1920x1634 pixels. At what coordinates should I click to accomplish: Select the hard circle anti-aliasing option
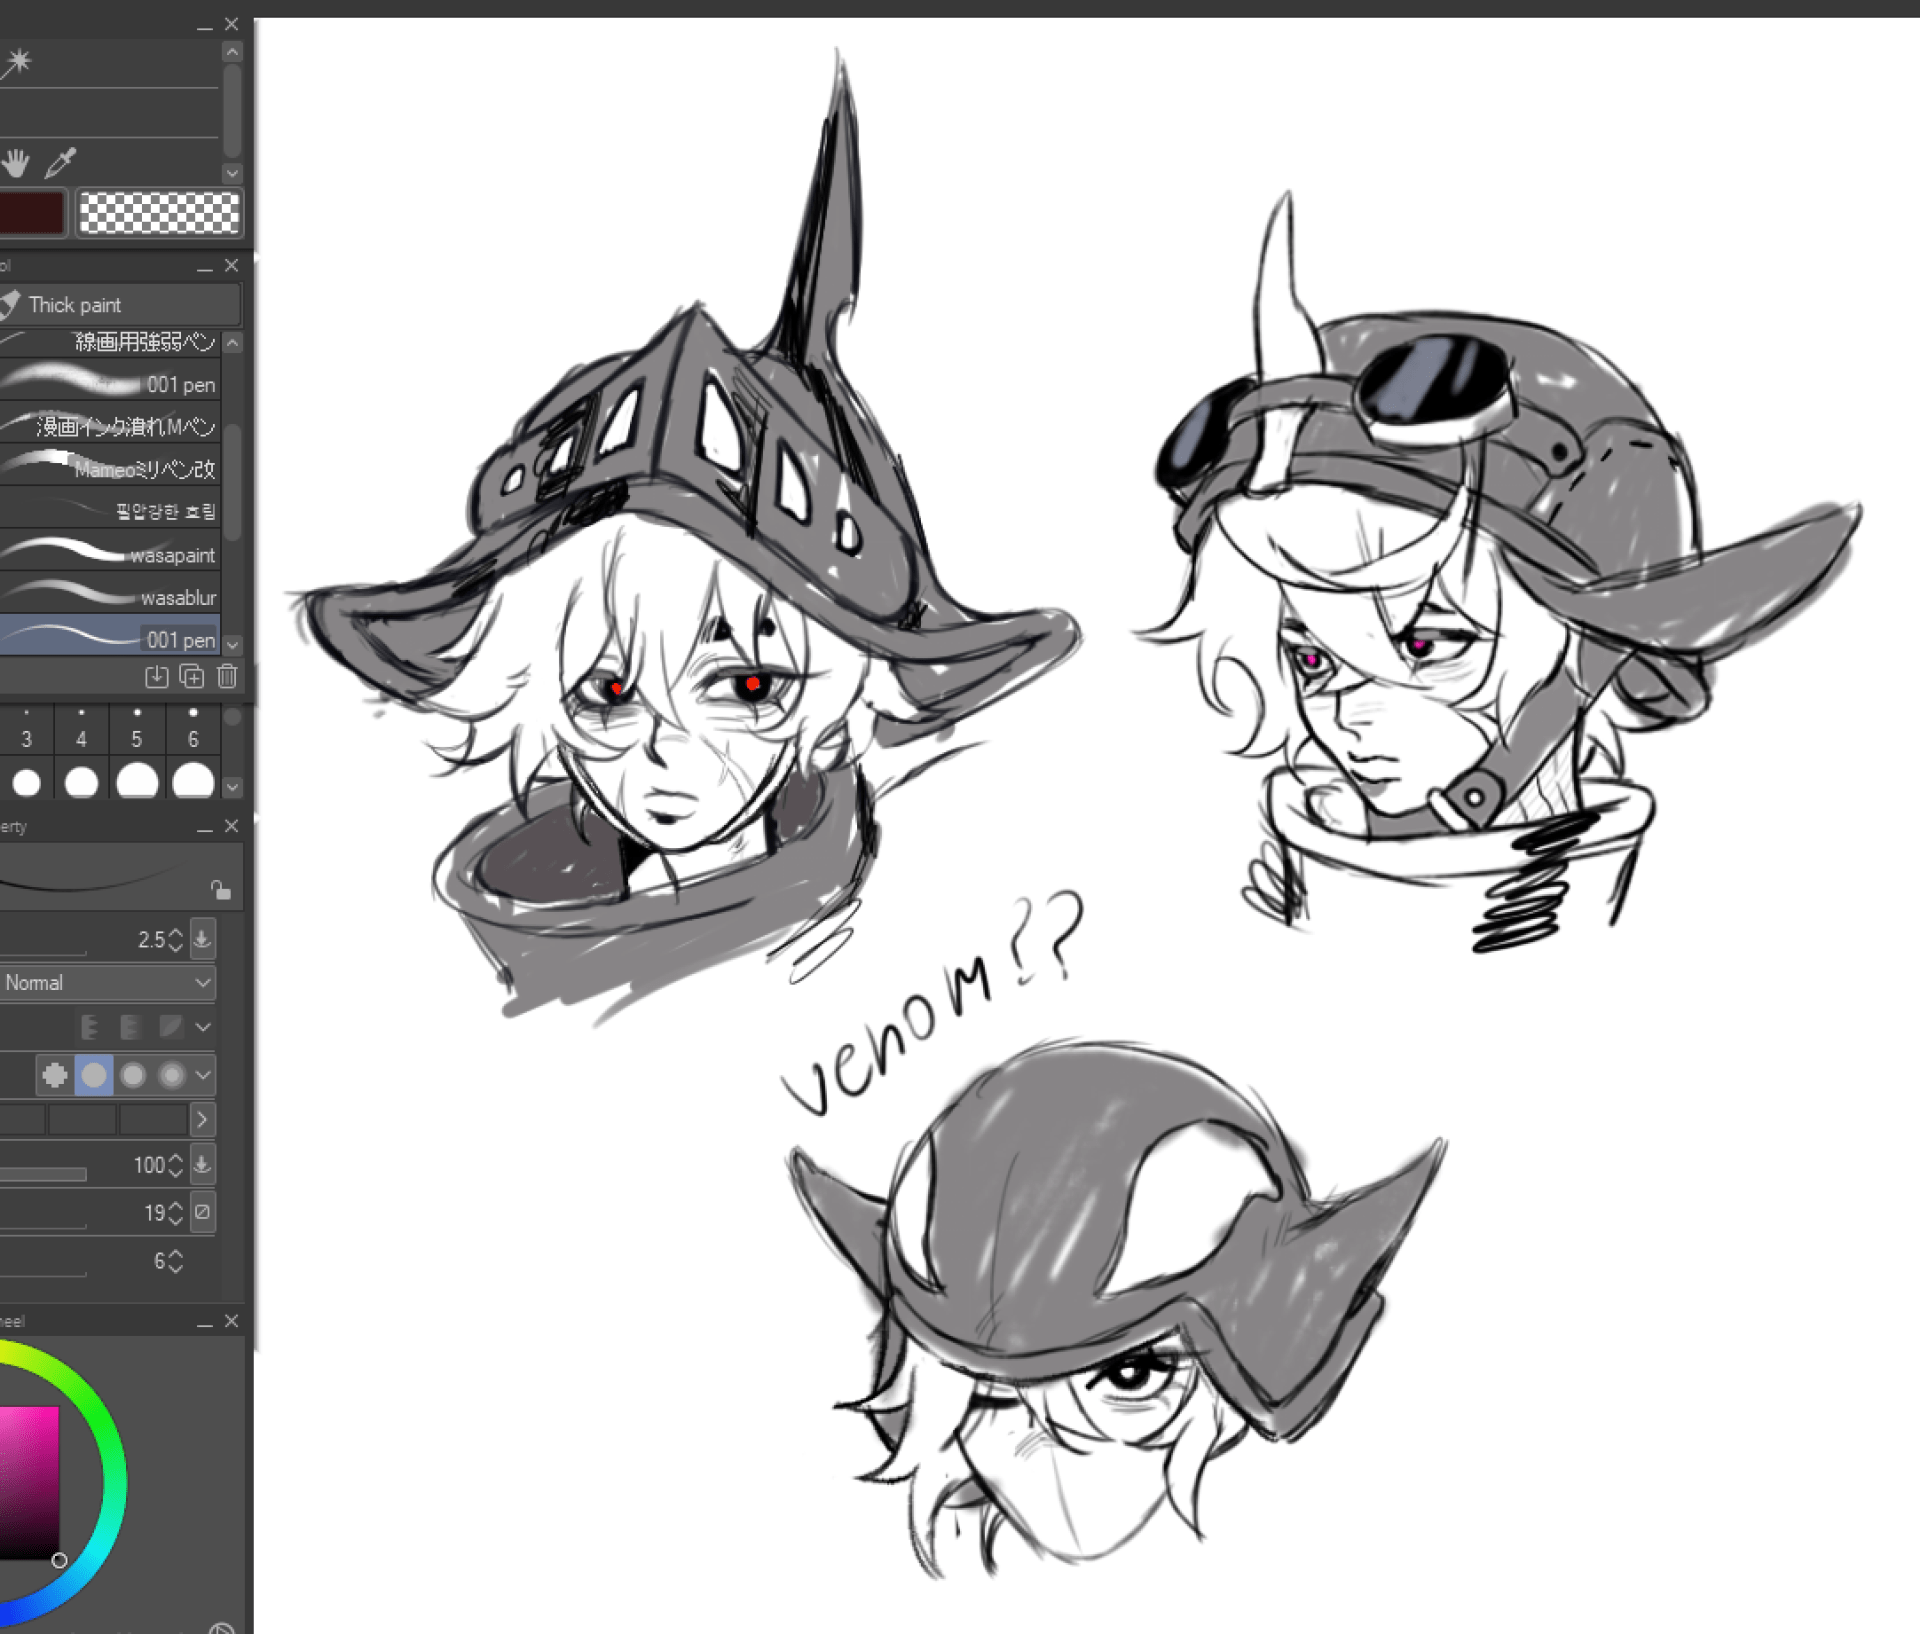click(94, 1075)
